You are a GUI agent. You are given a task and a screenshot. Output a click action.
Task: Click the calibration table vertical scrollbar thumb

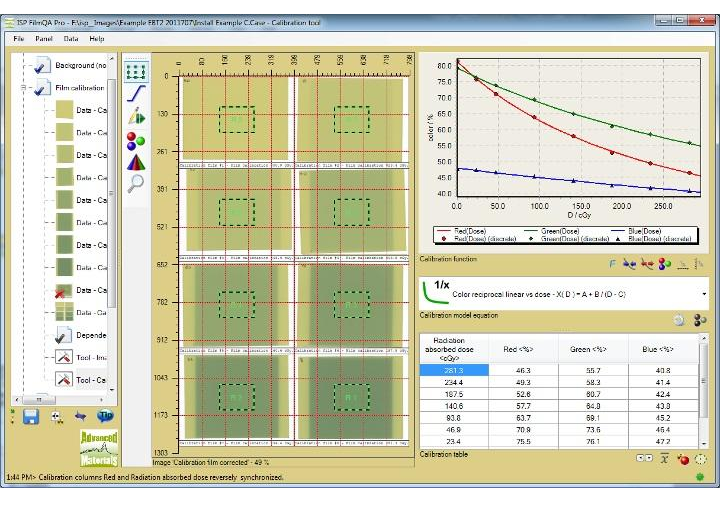pyautogui.click(x=703, y=381)
